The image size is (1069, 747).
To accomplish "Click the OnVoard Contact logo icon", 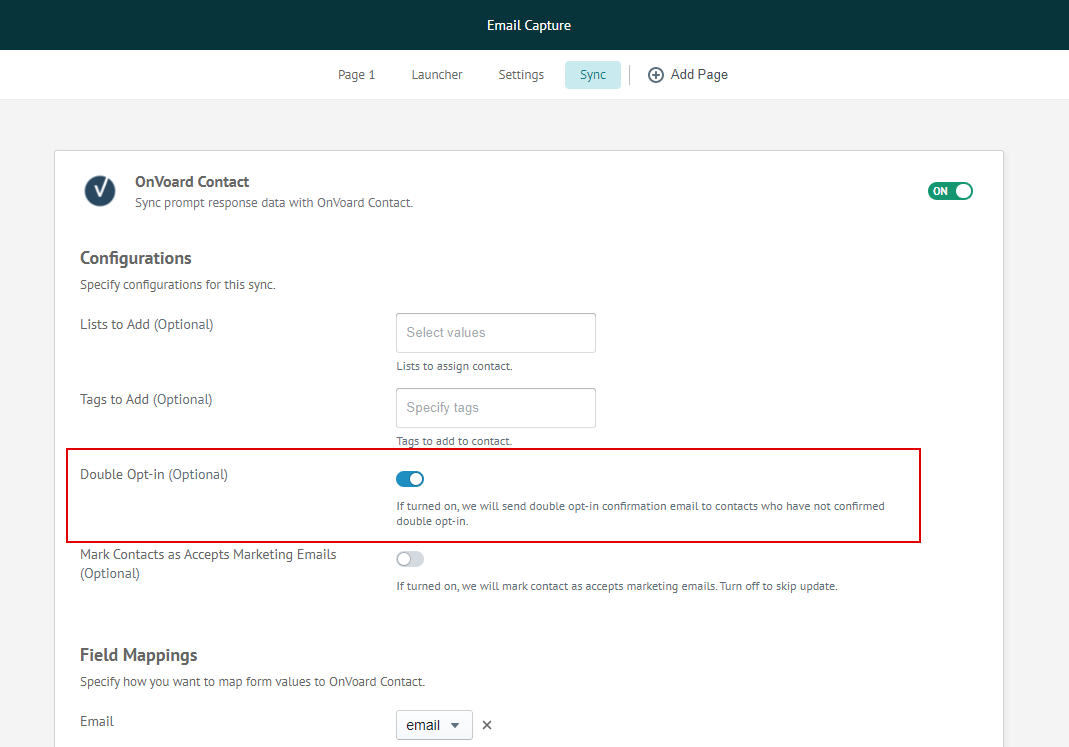I will pyautogui.click(x=100, y=191).
